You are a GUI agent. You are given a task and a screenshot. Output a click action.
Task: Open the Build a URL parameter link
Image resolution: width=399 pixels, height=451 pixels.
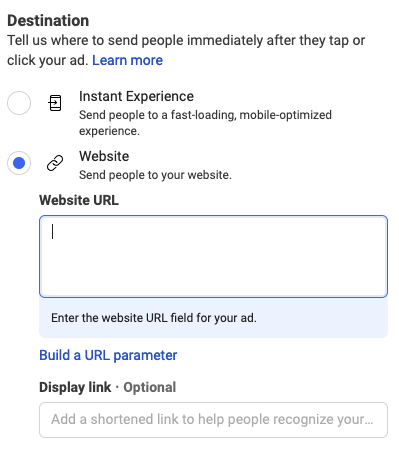tap(108, 355)
